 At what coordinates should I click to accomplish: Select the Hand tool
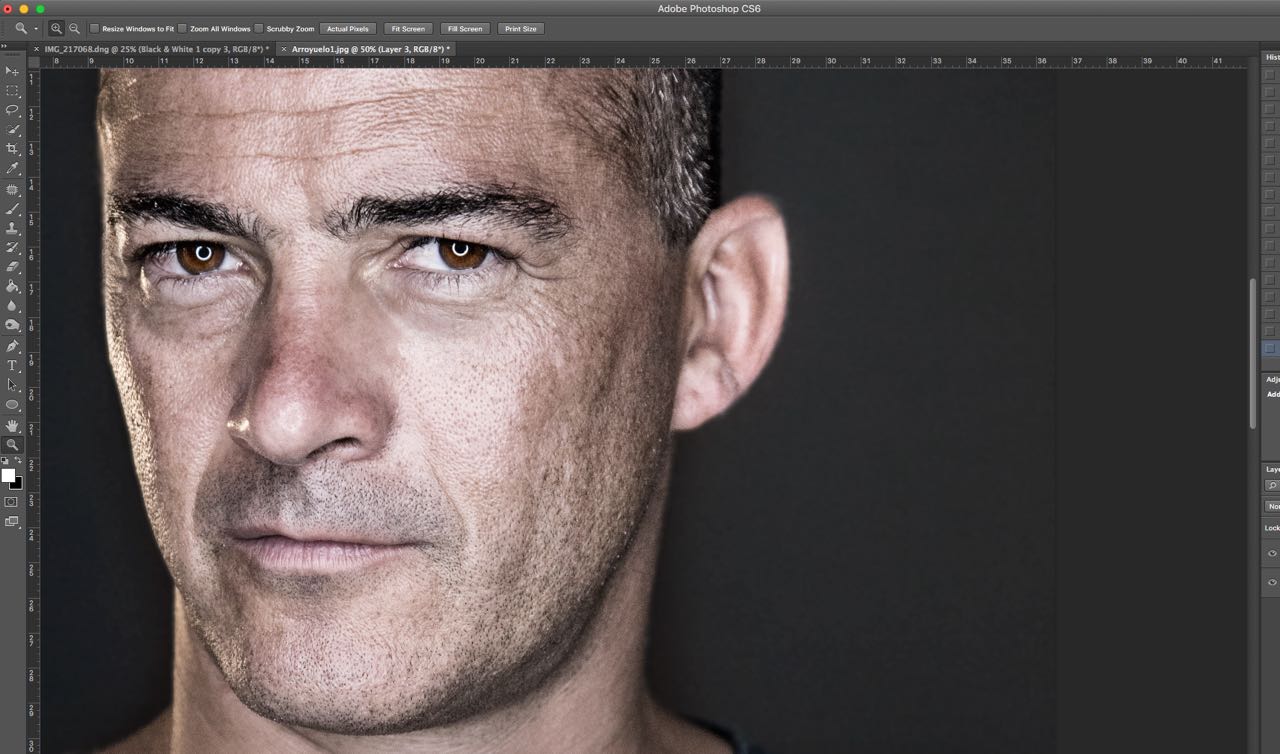pyautogui.click(x=12, y=425)
